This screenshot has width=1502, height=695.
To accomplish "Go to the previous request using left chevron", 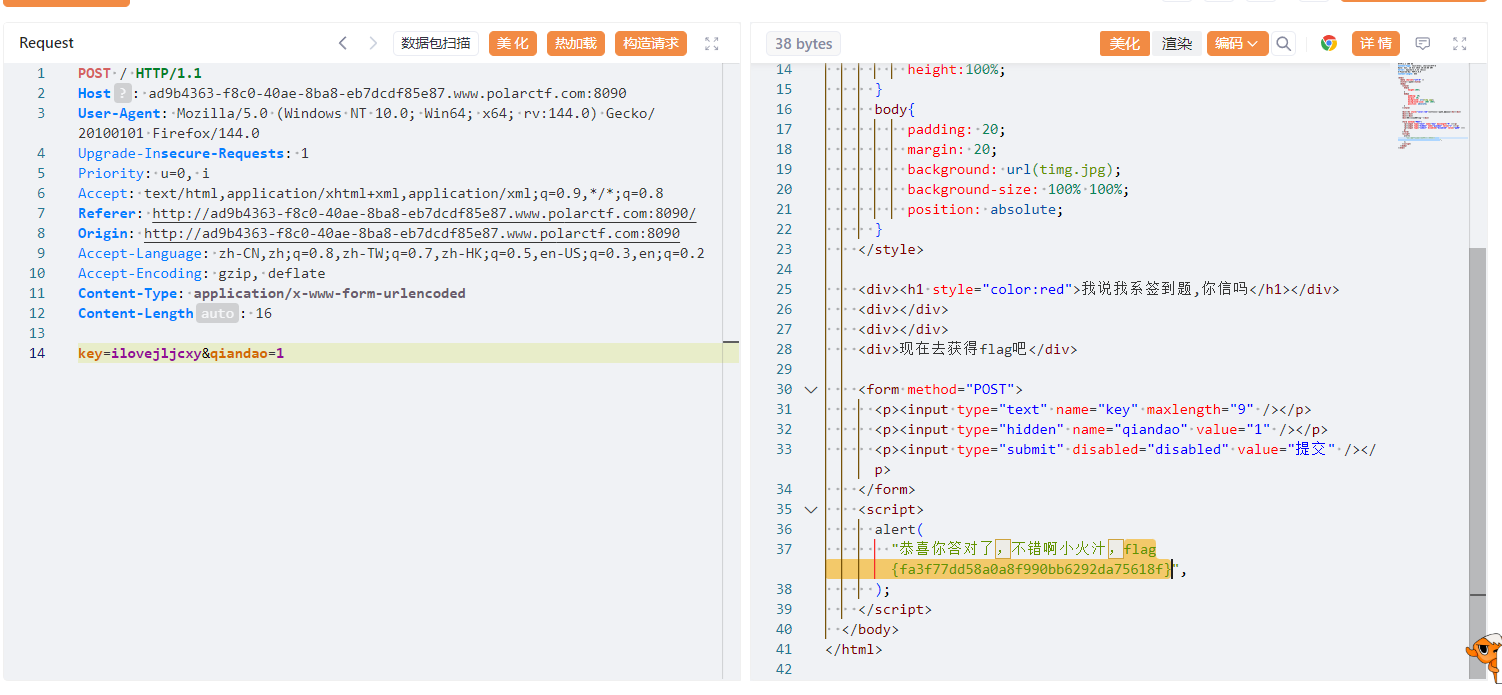I will (x=343, y=43).
